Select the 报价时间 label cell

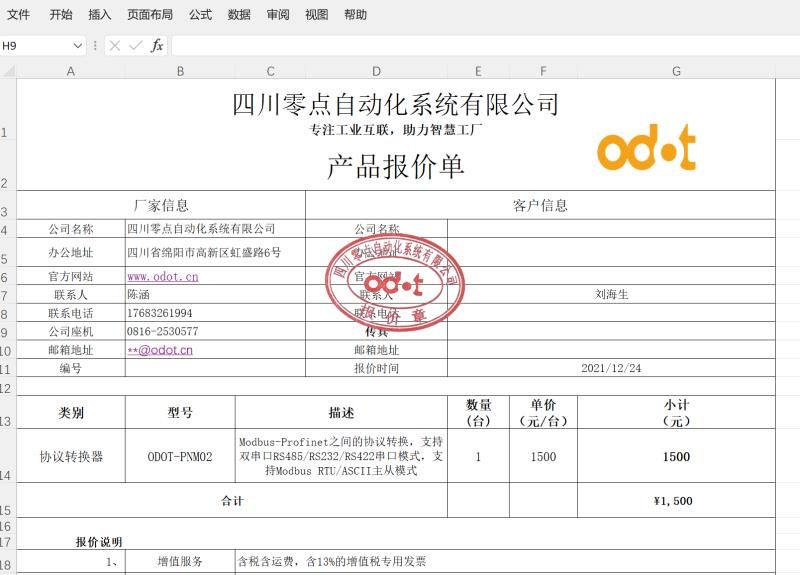pyautogui.click(x=377, y=368)
